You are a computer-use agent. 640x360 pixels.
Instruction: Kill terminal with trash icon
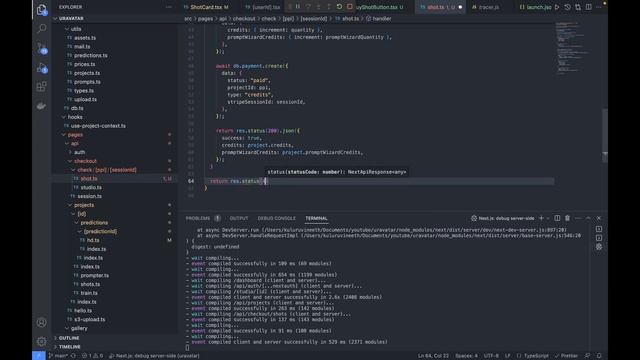click(567, 218)
